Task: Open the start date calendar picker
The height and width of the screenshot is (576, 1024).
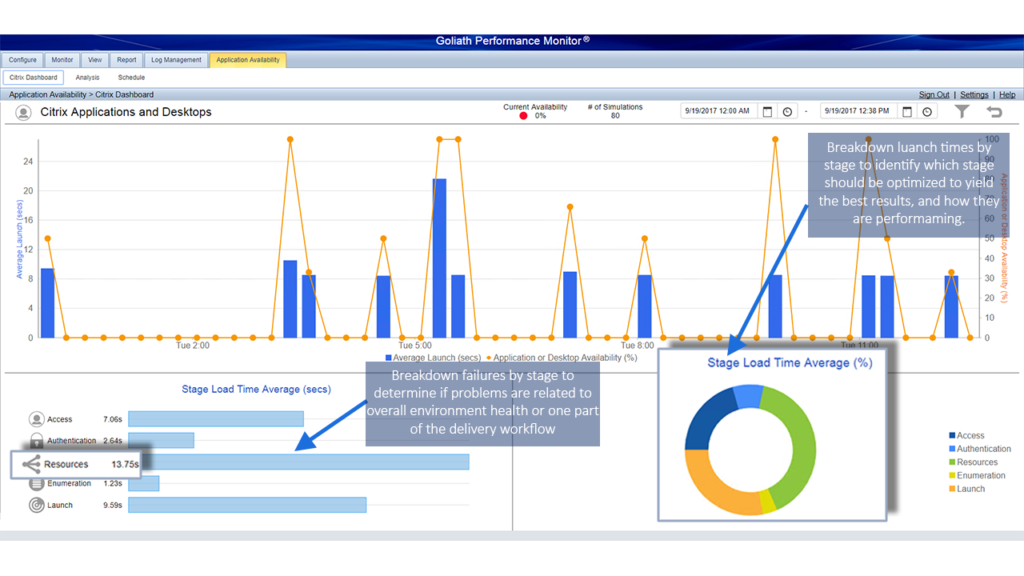Action: pos(767,112)
